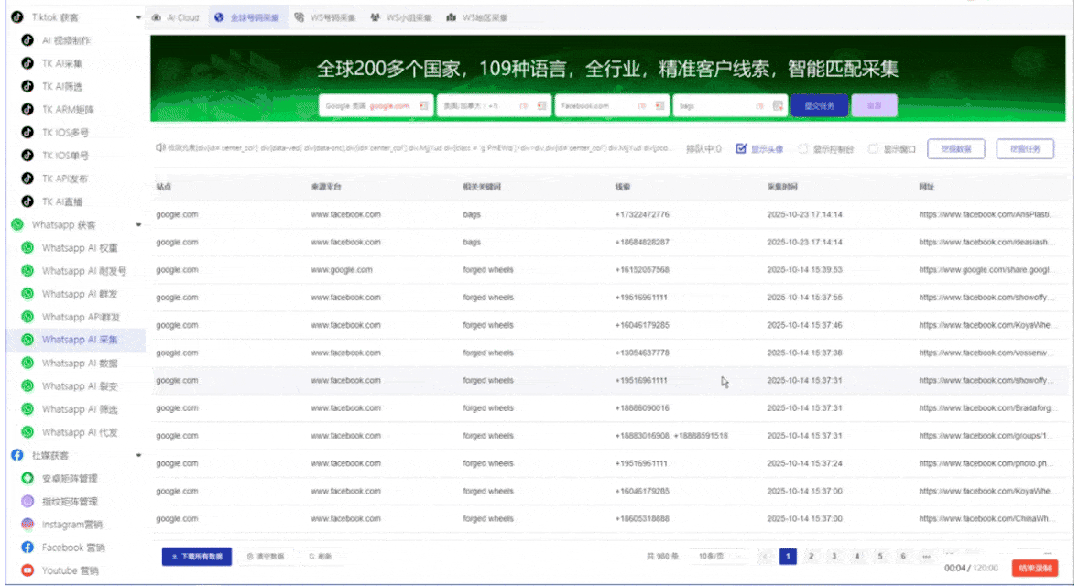Collapse the 社媒获客 sidebar group
The height and width of the screenshot is (586, 1079).
[x=138, y=455]
